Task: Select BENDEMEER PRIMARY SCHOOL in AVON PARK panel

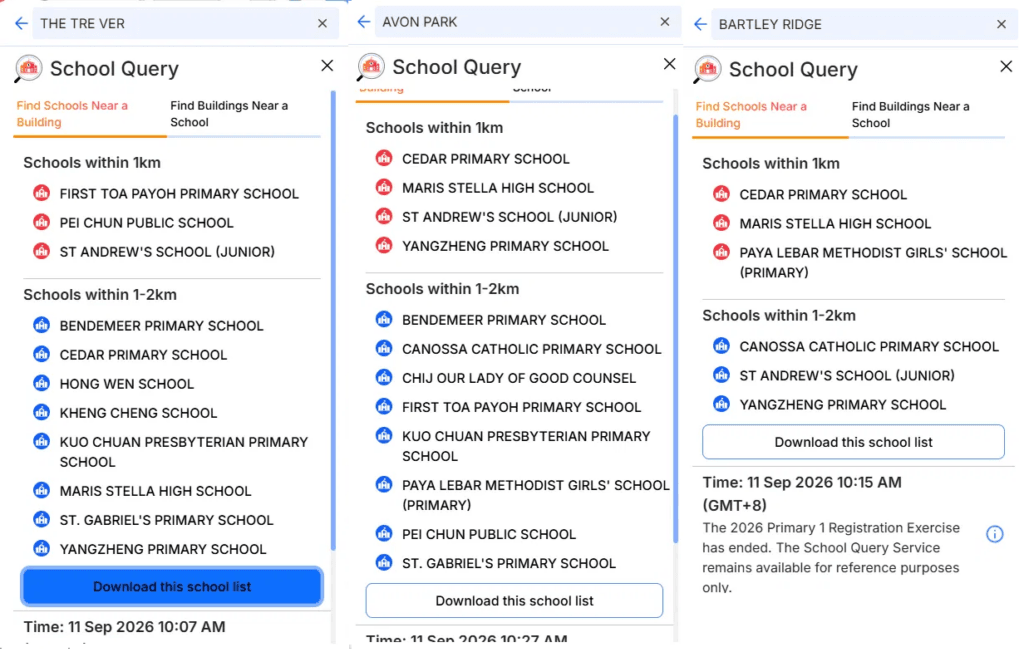Action: pos(504,320)
